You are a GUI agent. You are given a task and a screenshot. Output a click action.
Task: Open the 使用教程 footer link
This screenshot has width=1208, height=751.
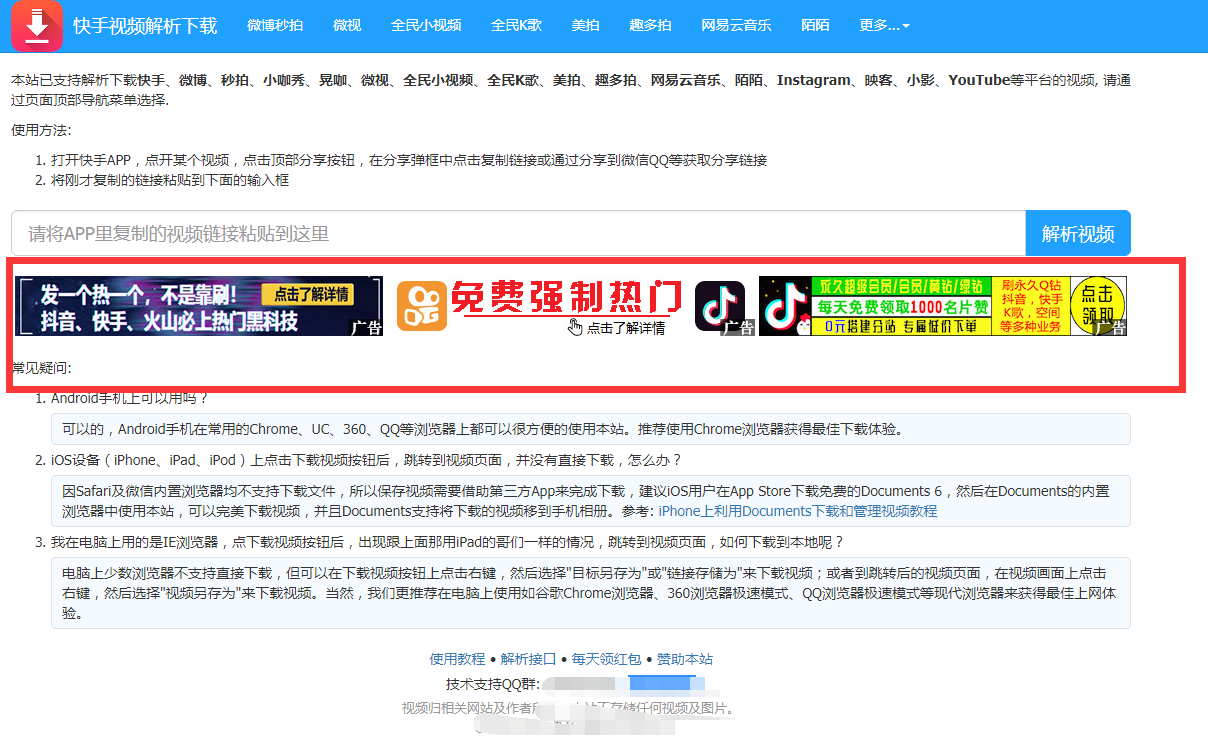point(457,659)
